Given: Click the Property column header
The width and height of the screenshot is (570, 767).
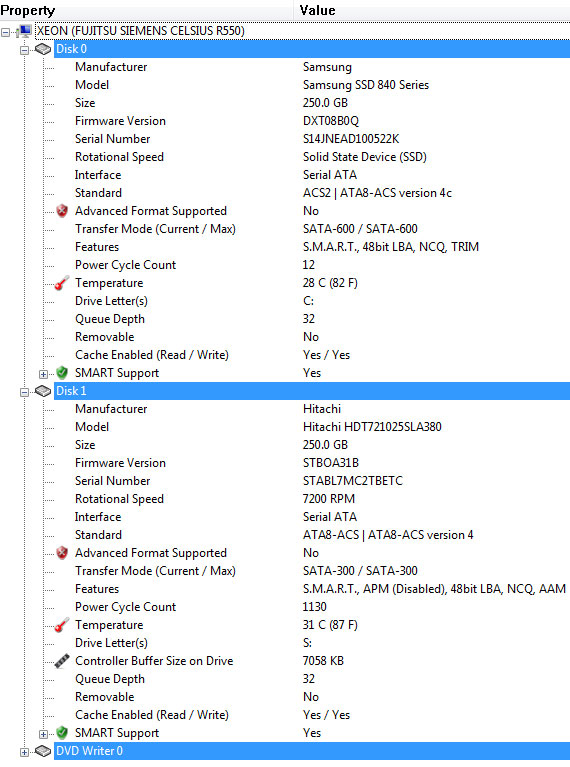Looking at the screenshot, I should 146,10.
